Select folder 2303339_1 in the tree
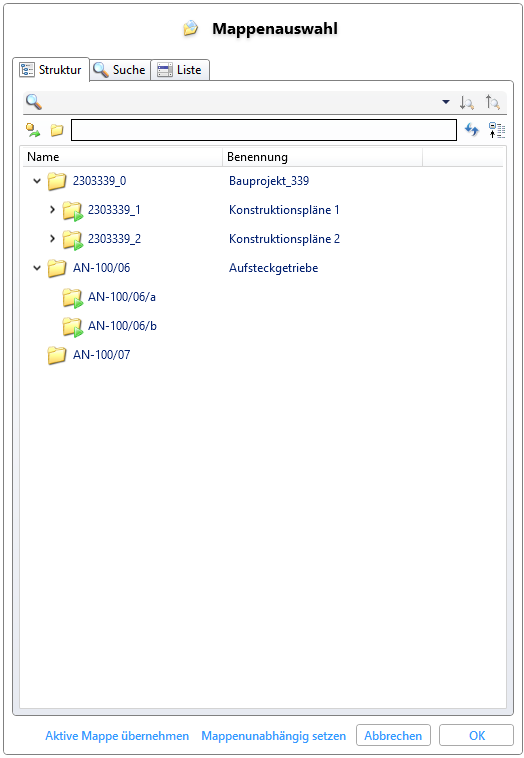The image size is (524, 758). pyautogui.click(x=114, y=210)
